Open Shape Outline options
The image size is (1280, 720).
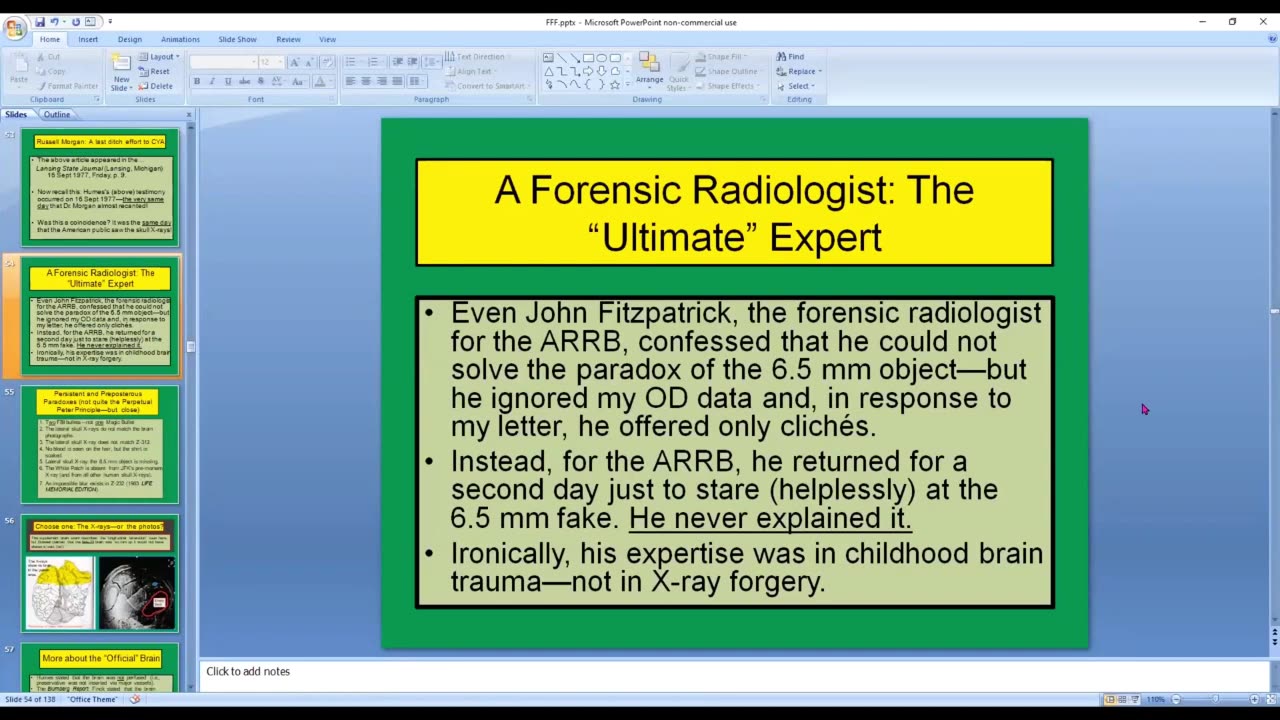point(728,71)
